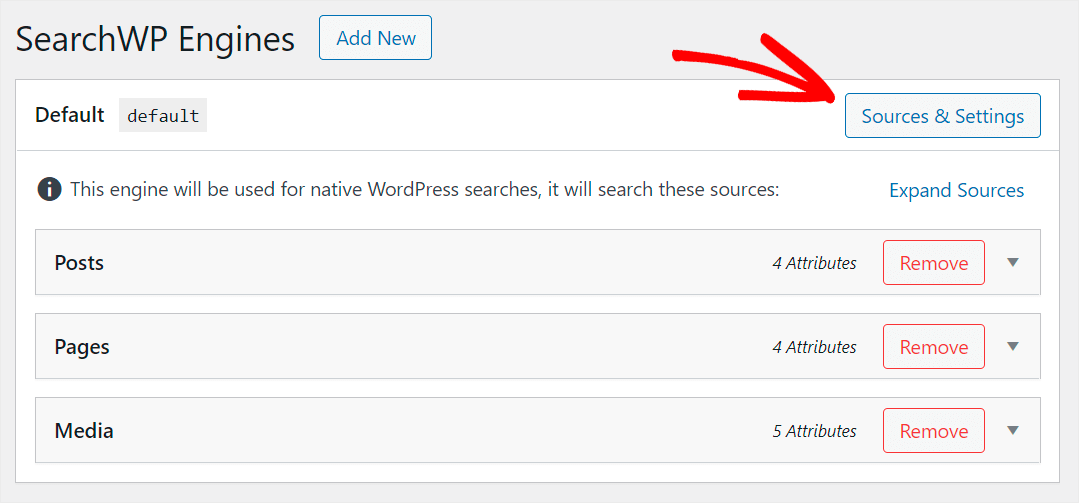Remove the Posts source

[x=934, y=262]
